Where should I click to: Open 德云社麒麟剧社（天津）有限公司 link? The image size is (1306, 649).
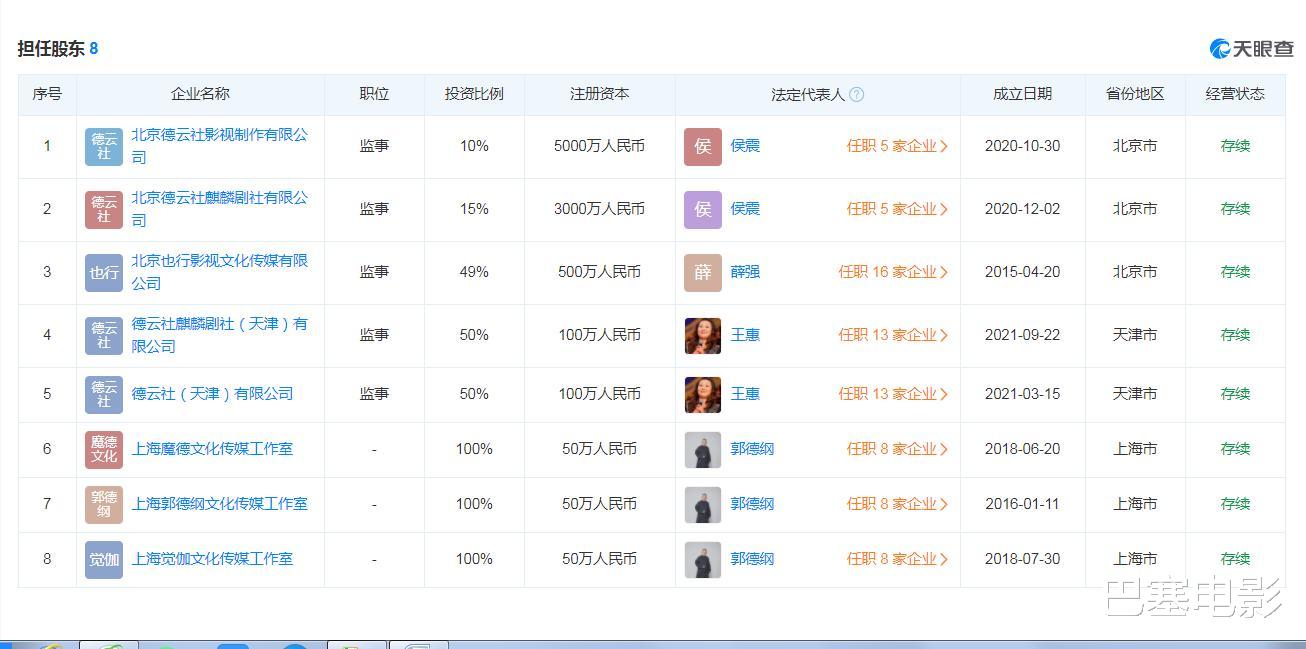(220, 335)
